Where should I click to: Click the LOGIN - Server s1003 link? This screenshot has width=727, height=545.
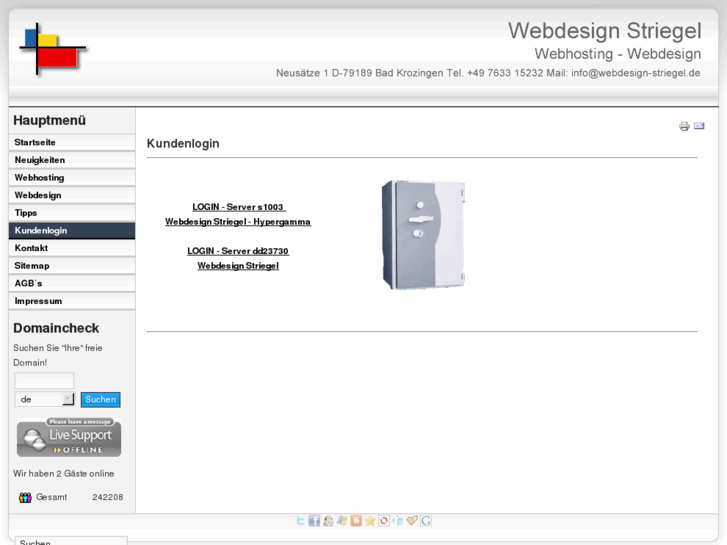pyautogui.click(x=238, y=207)
